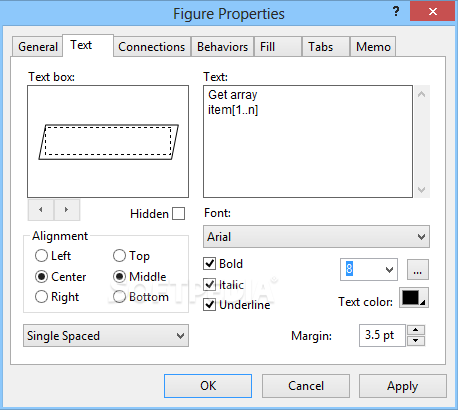Increase the margin with the up spinner

(x=415, y=330)
